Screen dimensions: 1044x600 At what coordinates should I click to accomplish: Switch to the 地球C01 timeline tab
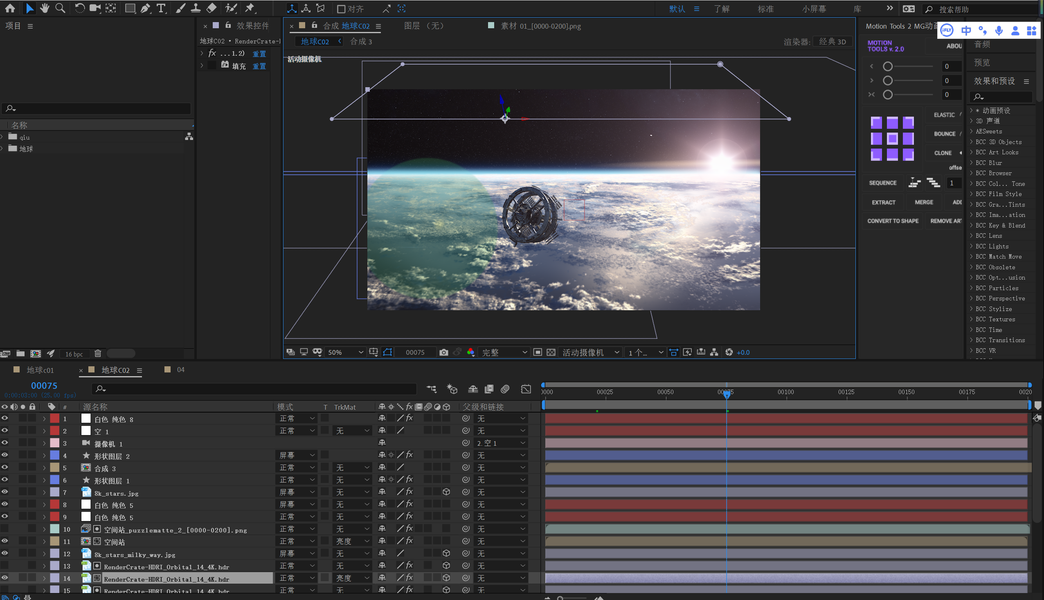point(40,370)
